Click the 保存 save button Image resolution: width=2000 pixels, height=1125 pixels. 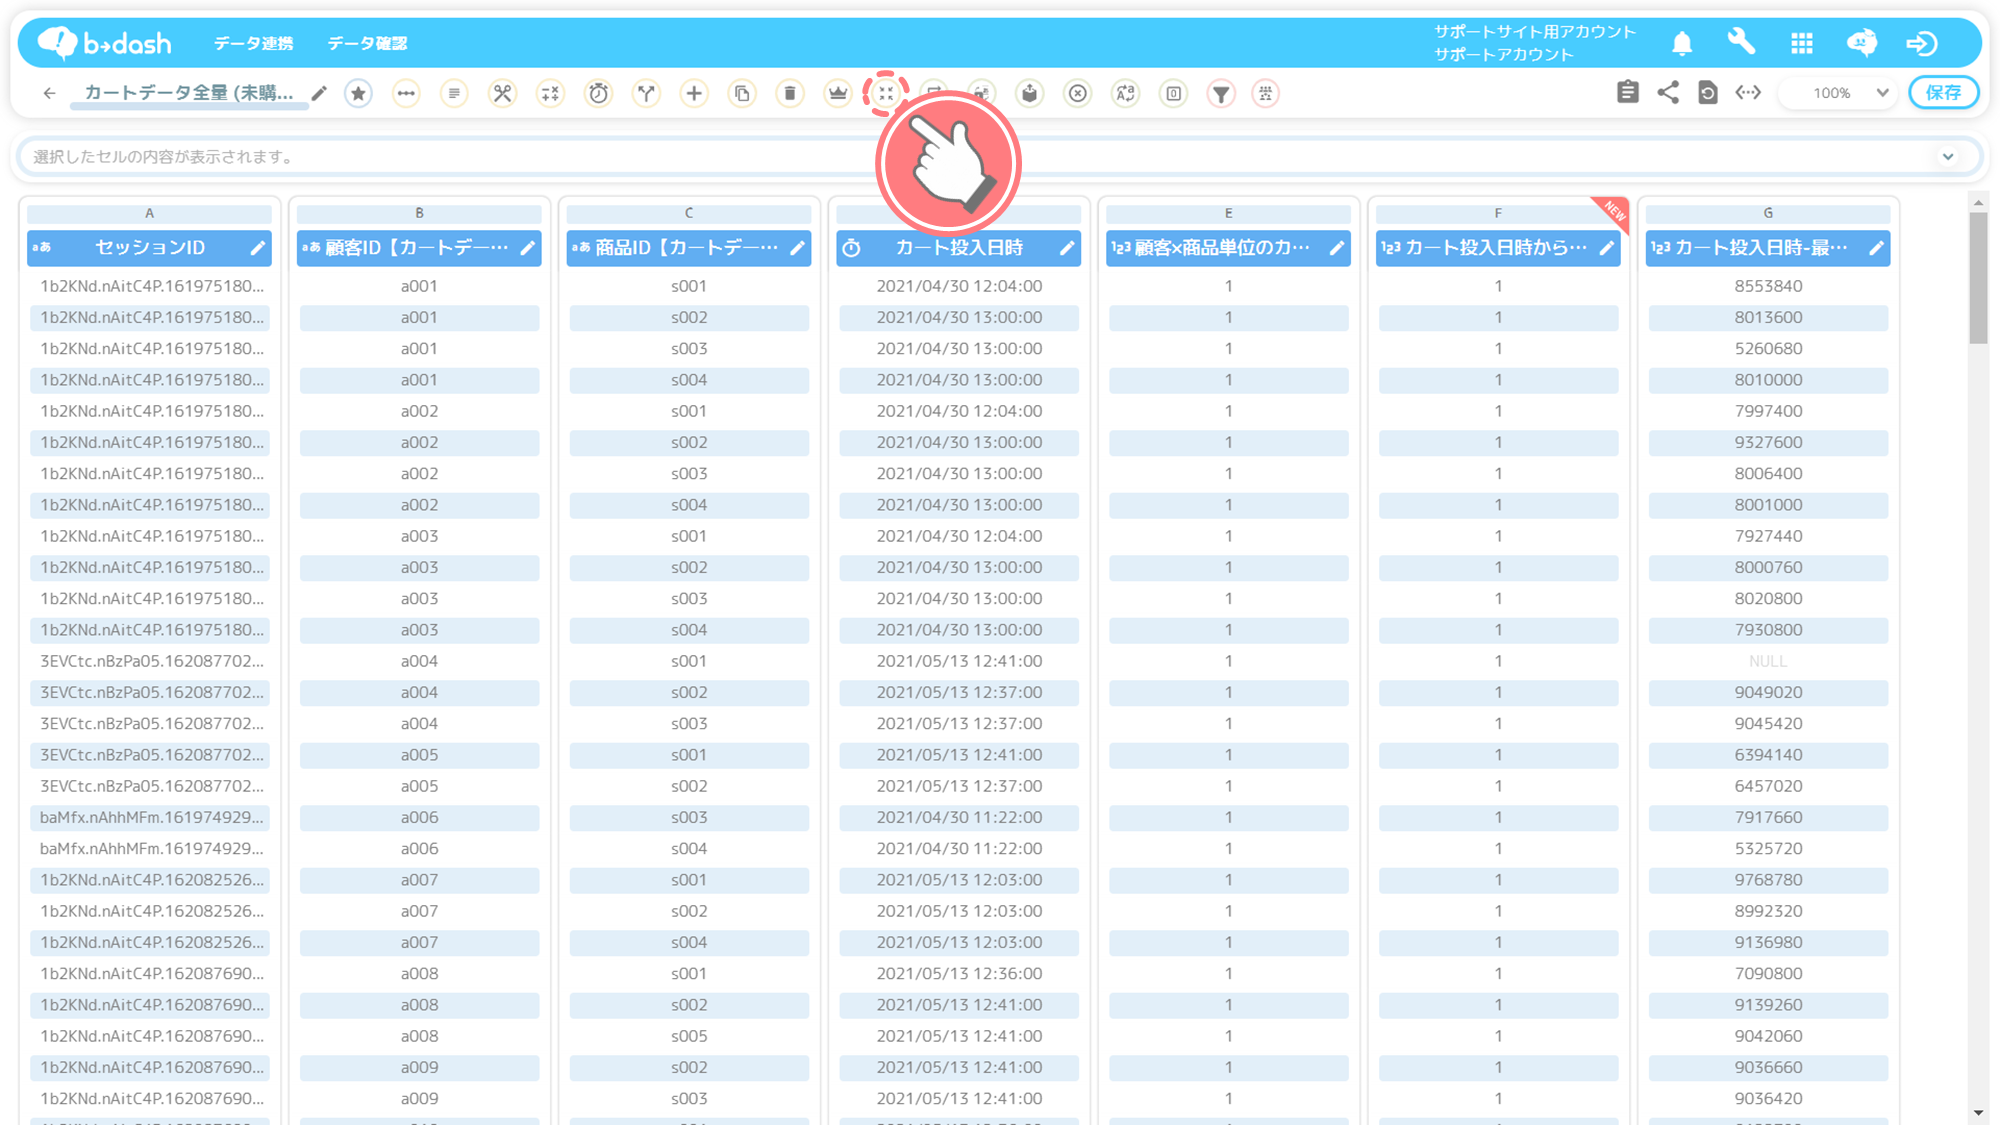click(x=1943, y=93)
